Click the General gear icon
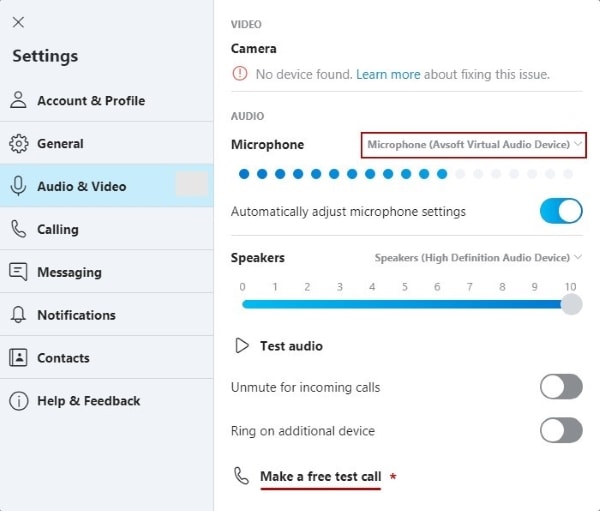600x511 pixels. [18, 143]
